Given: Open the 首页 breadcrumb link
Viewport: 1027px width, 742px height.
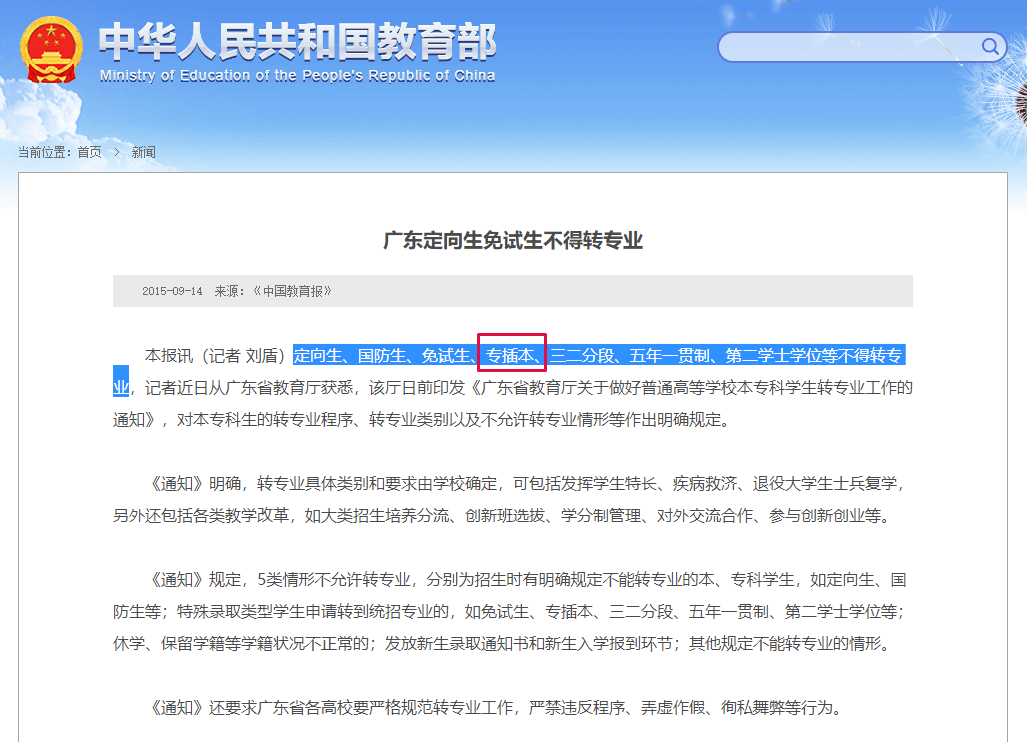Looking at the screenshot, I should (x=90, y=153).
